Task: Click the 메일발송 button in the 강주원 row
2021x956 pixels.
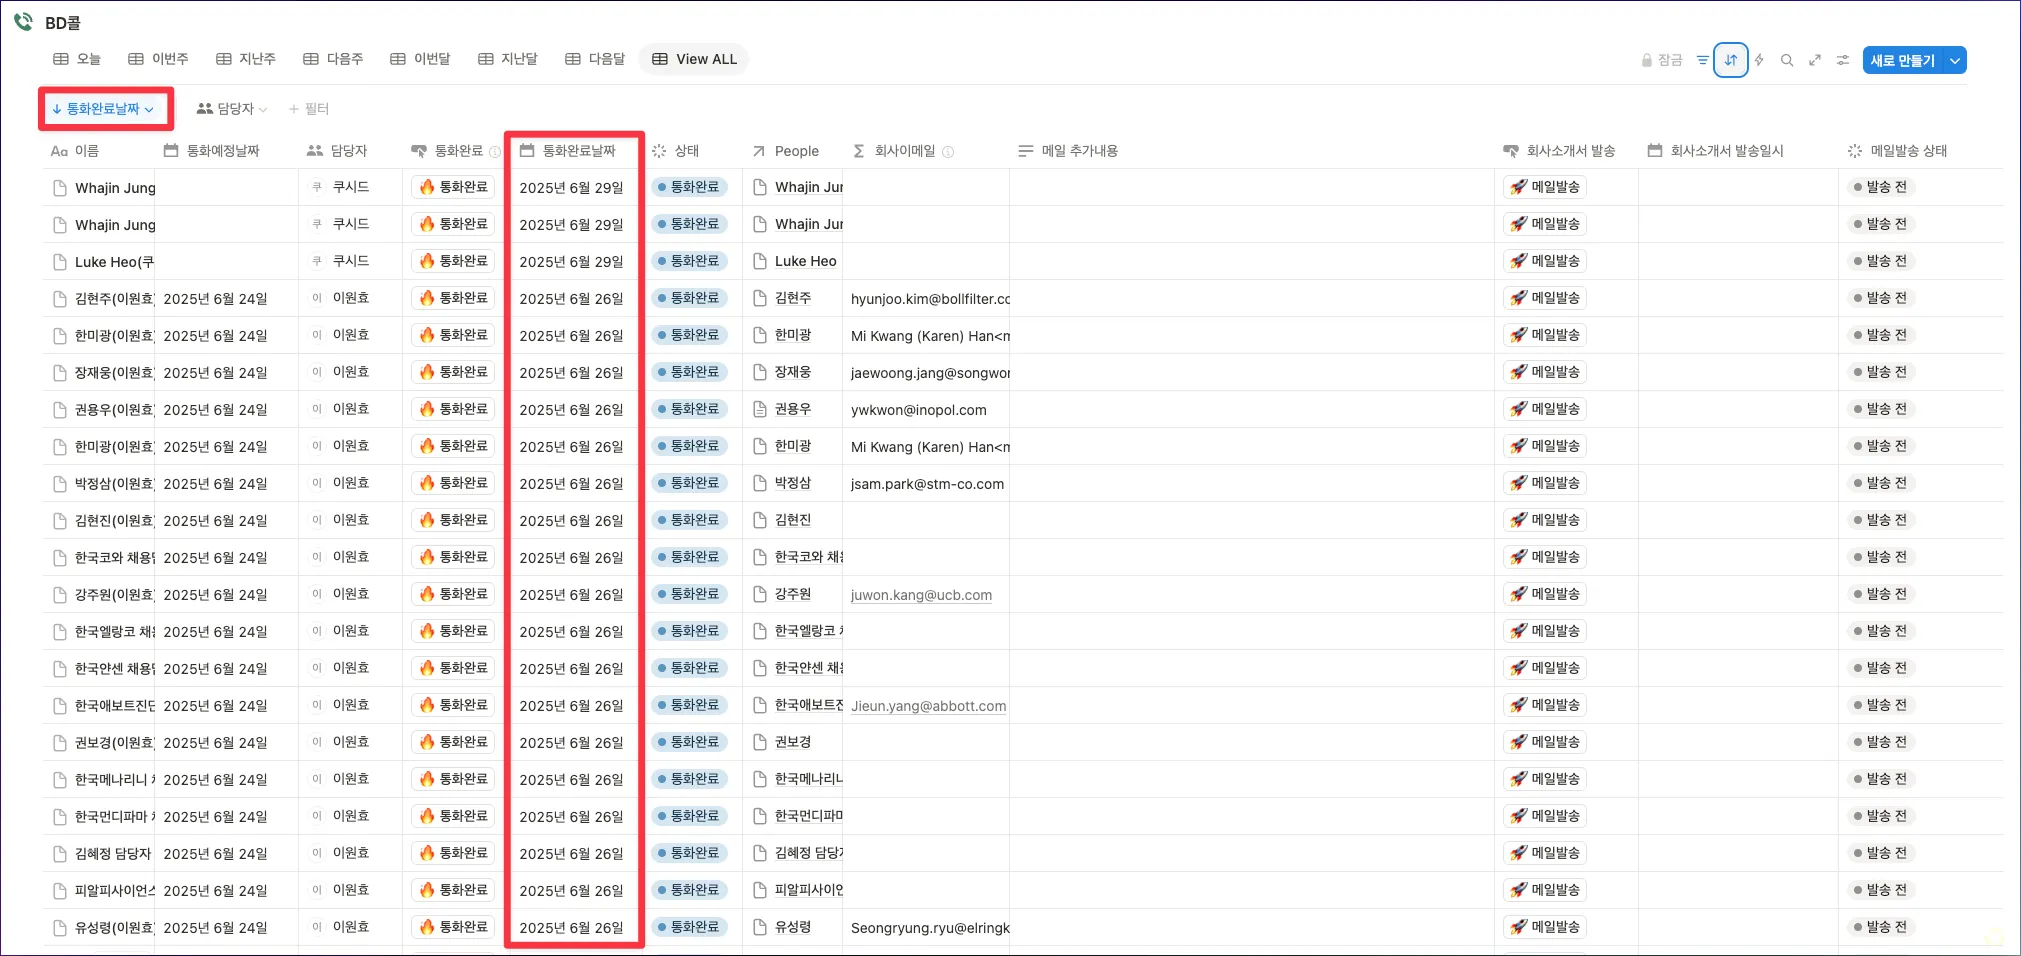Action: coord(1545,594)
